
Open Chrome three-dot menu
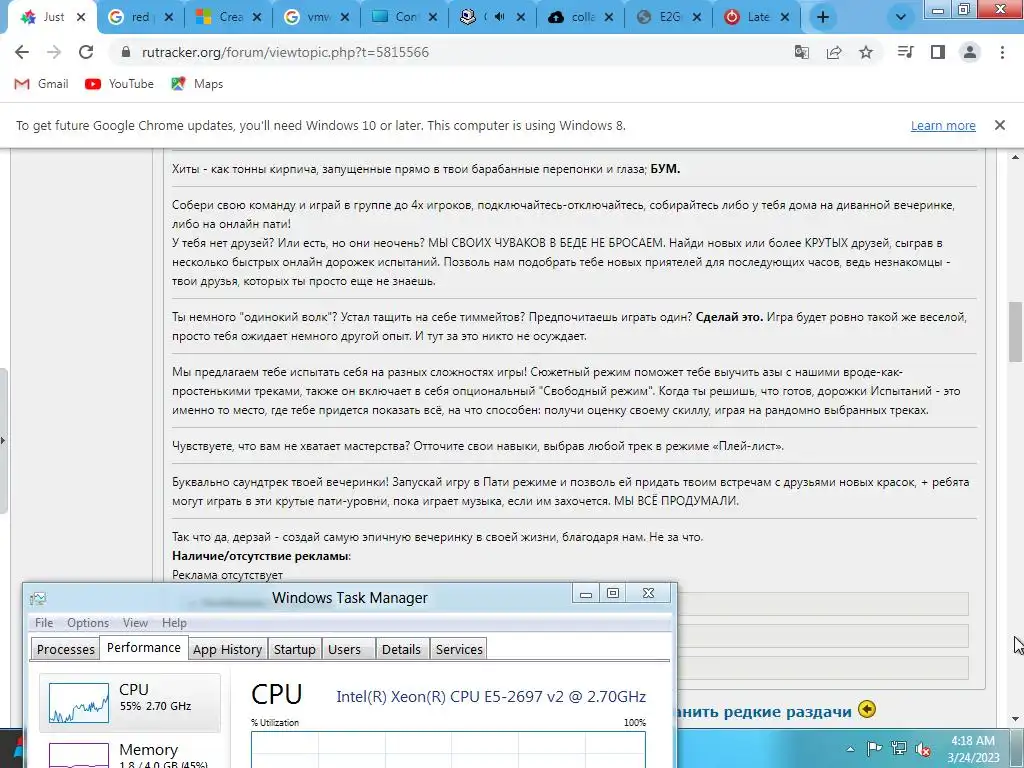pyautogui.click(x=1002, y=52)
